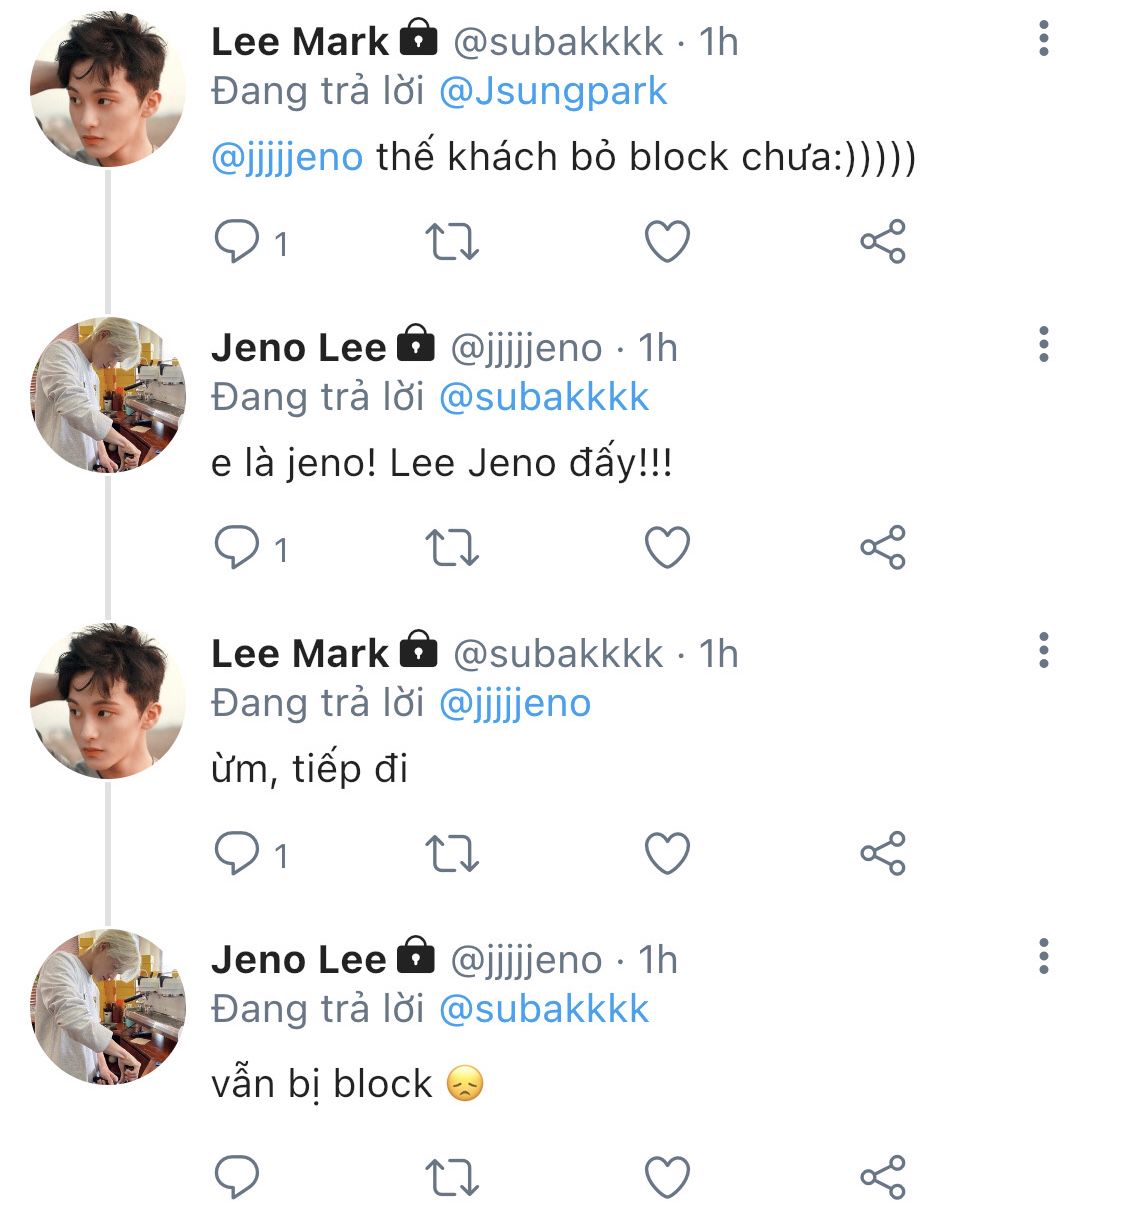Open the @Jsungpark profile link
Viewport: 1125px width, 1215px height.
553,92
